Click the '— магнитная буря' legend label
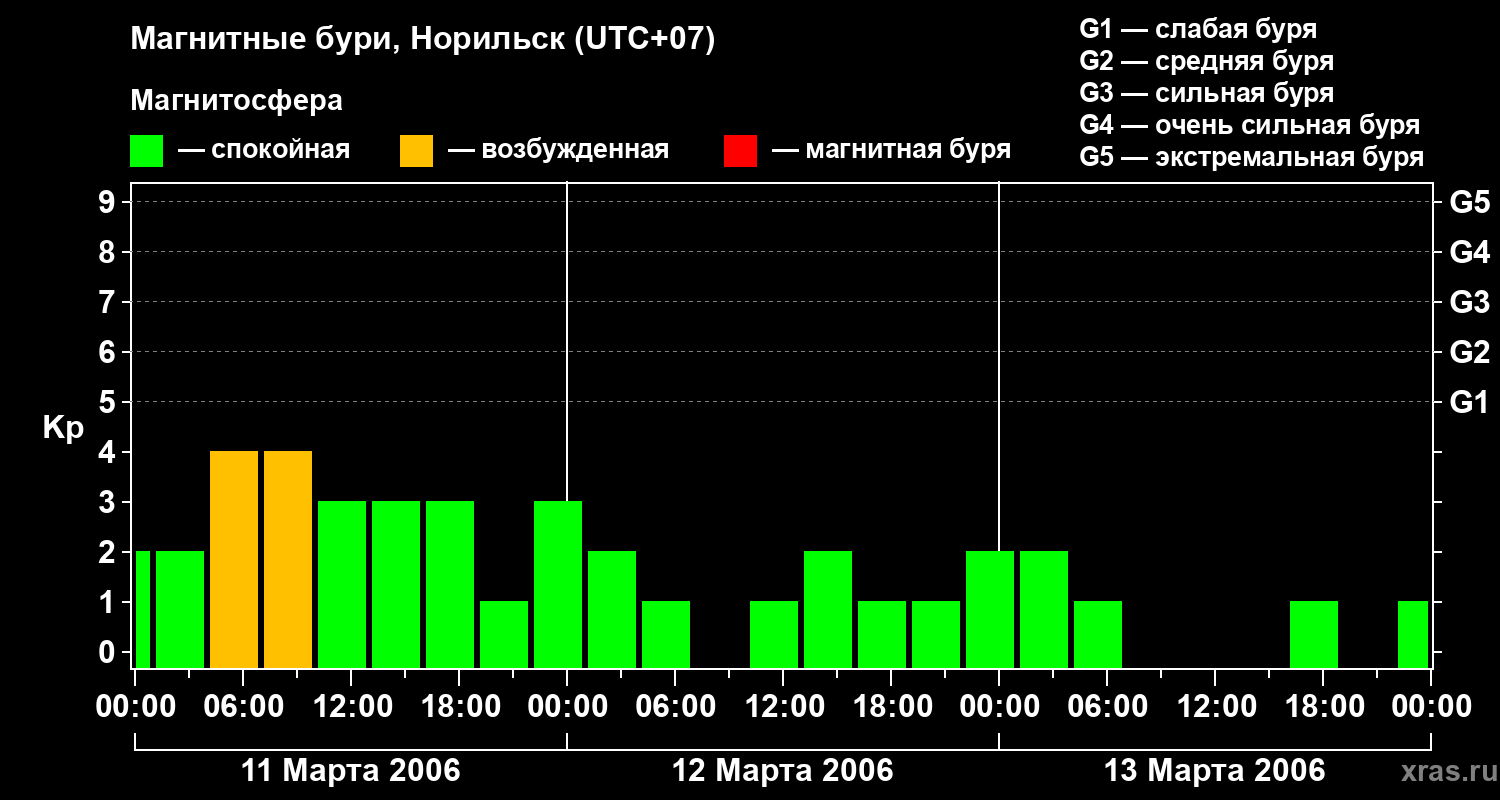The image size is (1500, 800). 892,151
